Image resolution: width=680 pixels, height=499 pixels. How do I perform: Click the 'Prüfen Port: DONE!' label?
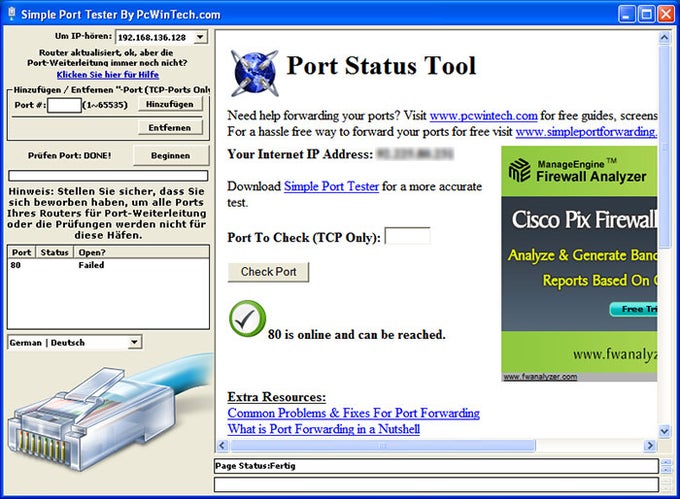click(x=69, y=155)
